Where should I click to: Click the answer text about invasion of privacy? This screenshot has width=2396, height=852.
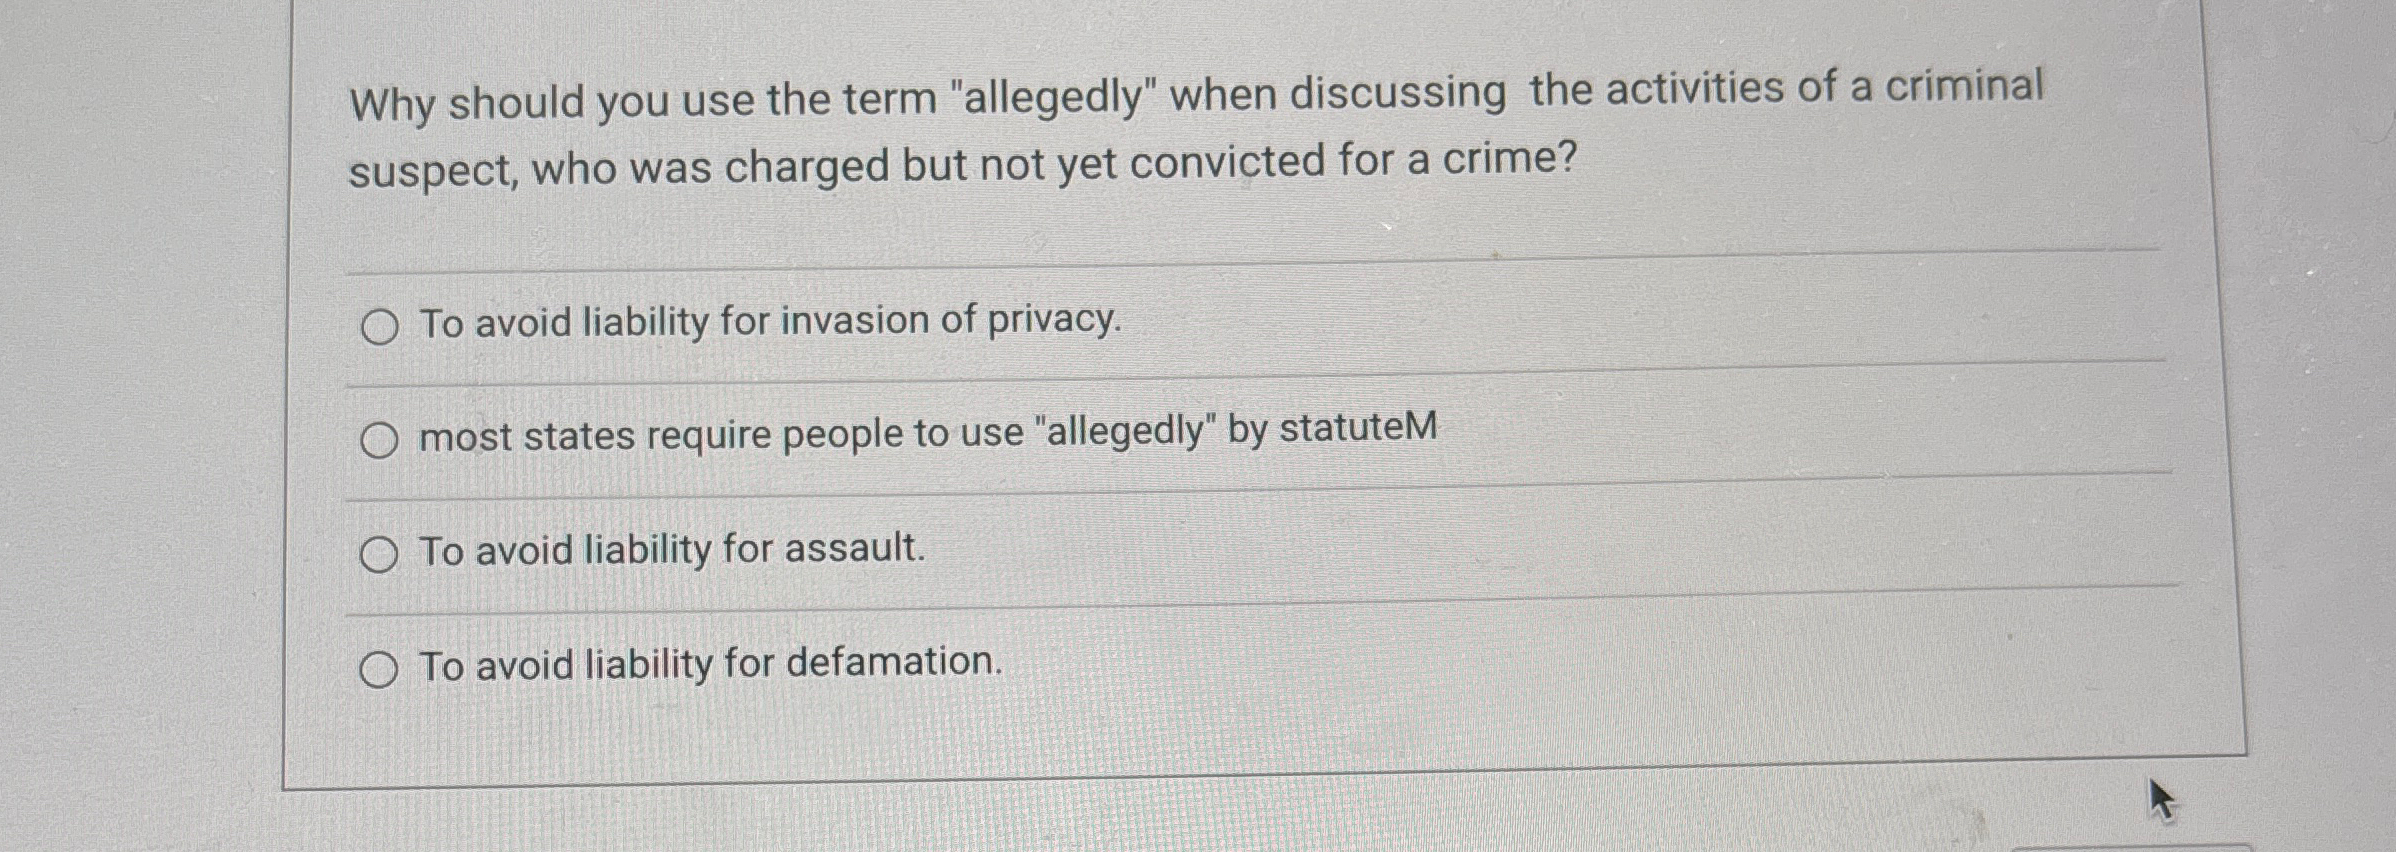(770, 320)
